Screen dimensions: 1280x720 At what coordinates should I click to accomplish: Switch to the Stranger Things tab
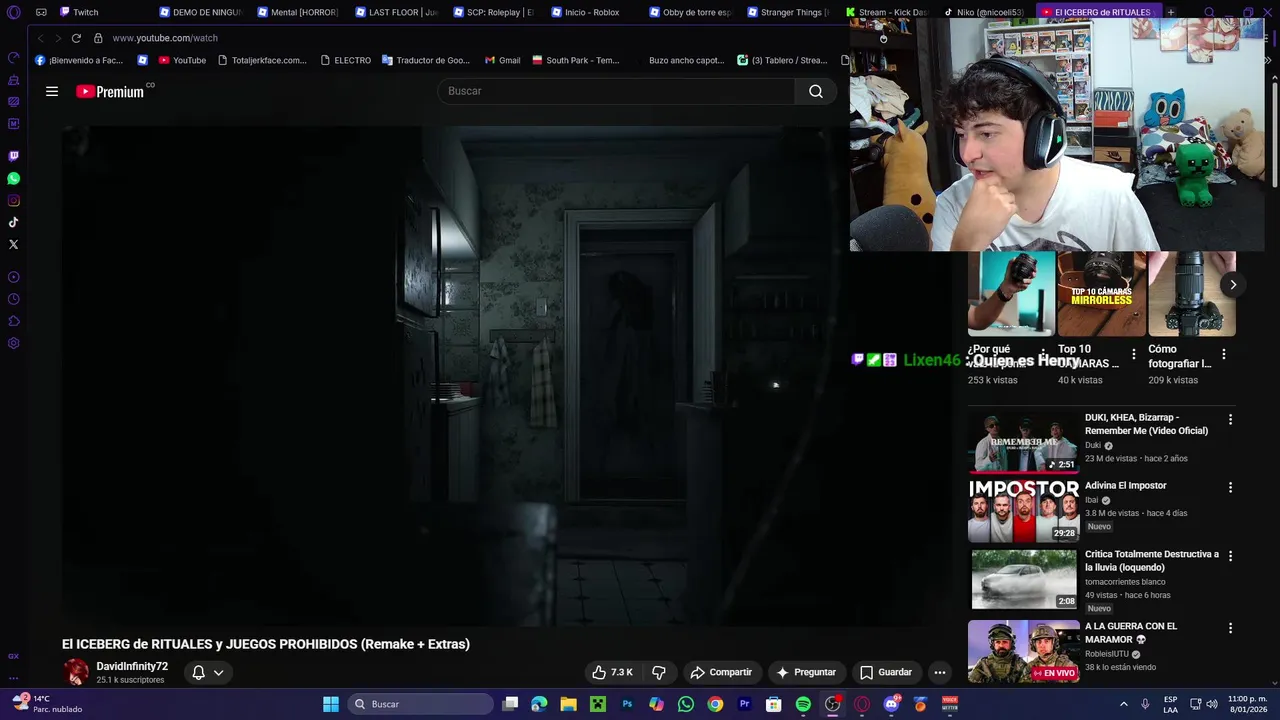click(x=787, y=12)
